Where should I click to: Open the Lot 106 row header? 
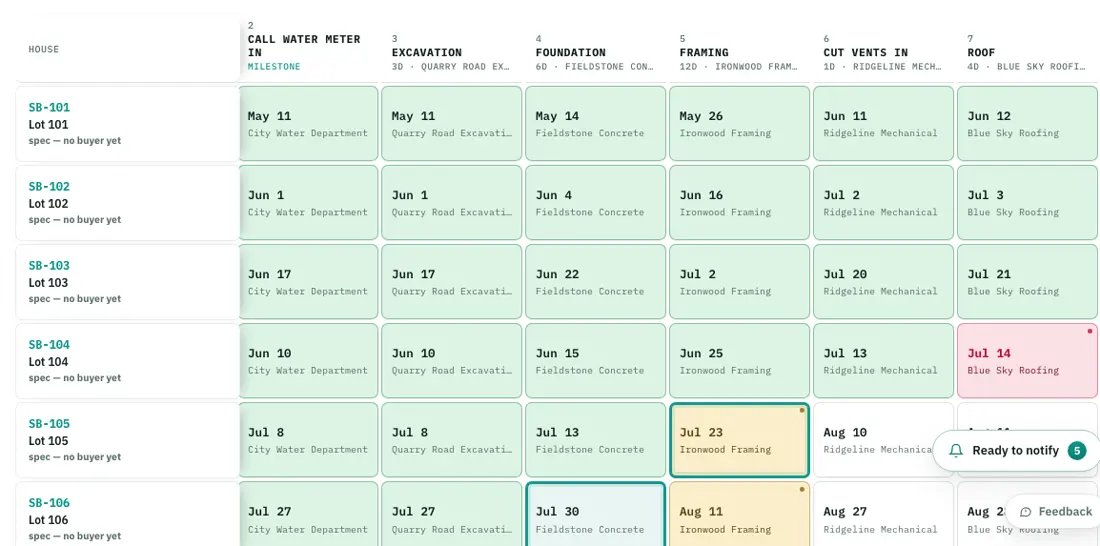(128, 514)
